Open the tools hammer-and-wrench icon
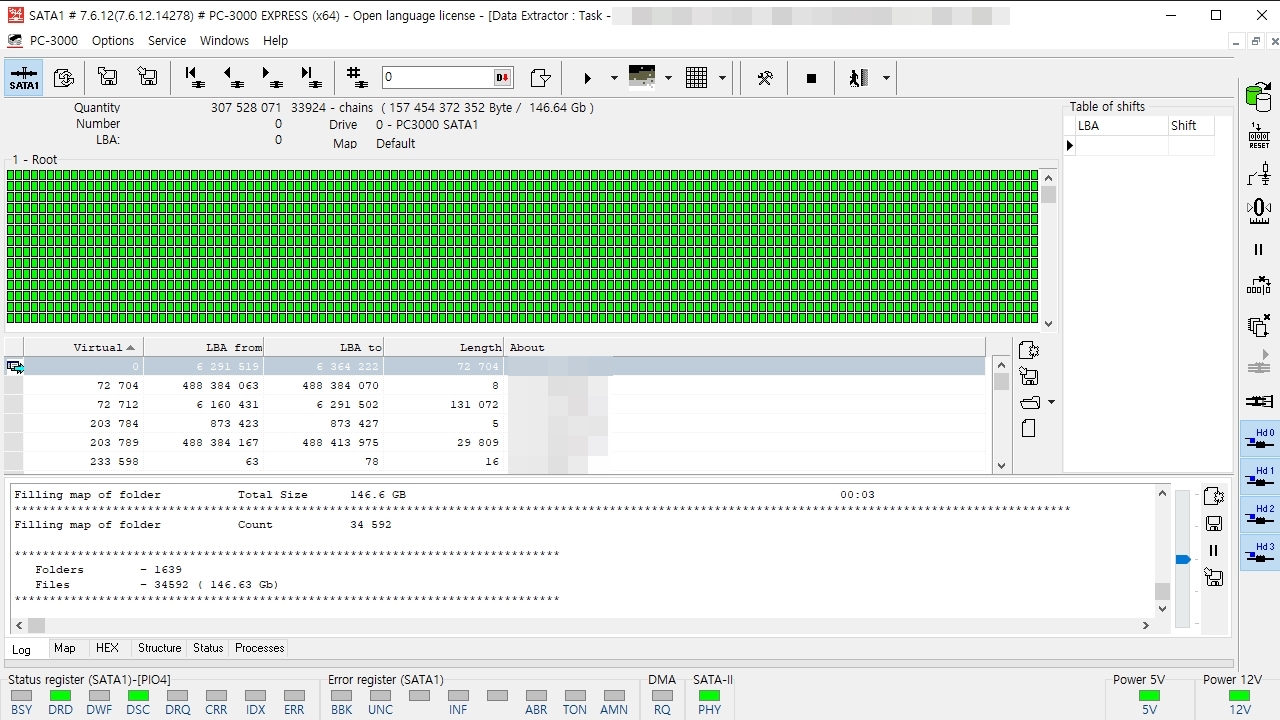 (765, 78)
